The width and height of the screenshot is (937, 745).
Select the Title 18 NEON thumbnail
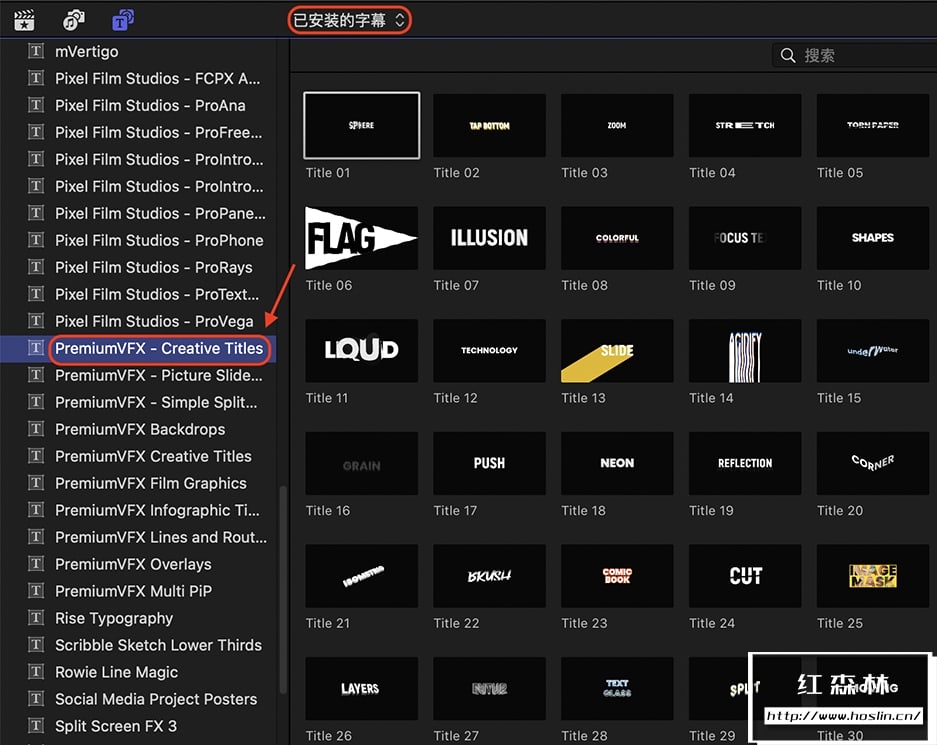click(617, 463)
